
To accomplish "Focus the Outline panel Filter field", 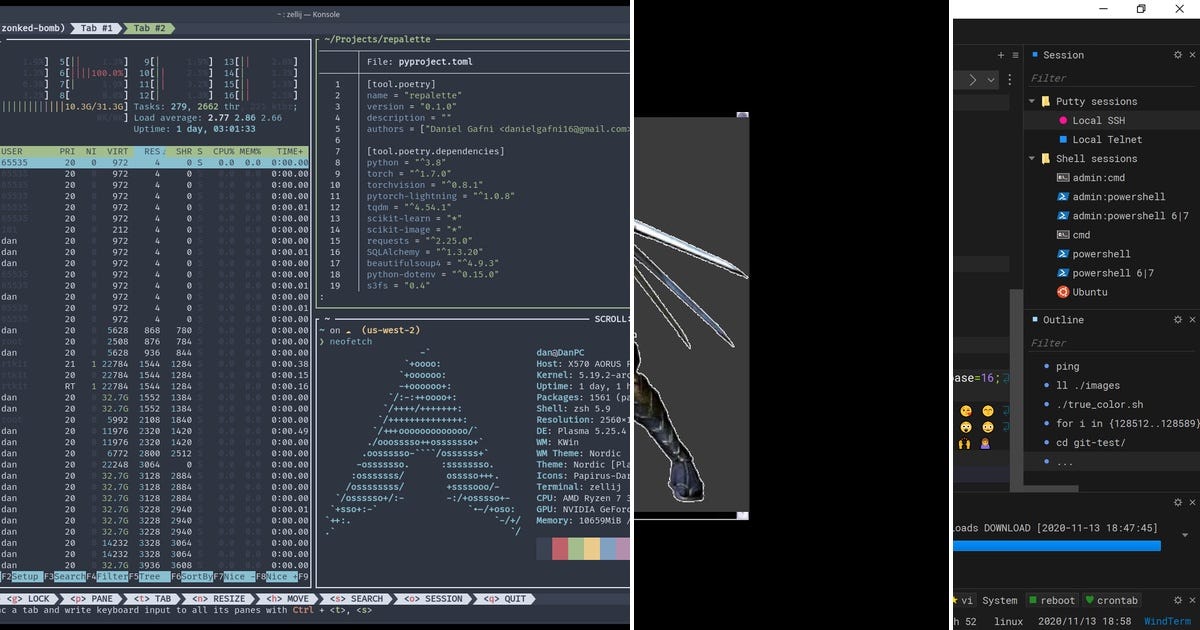I will (x=1112, y=343).
